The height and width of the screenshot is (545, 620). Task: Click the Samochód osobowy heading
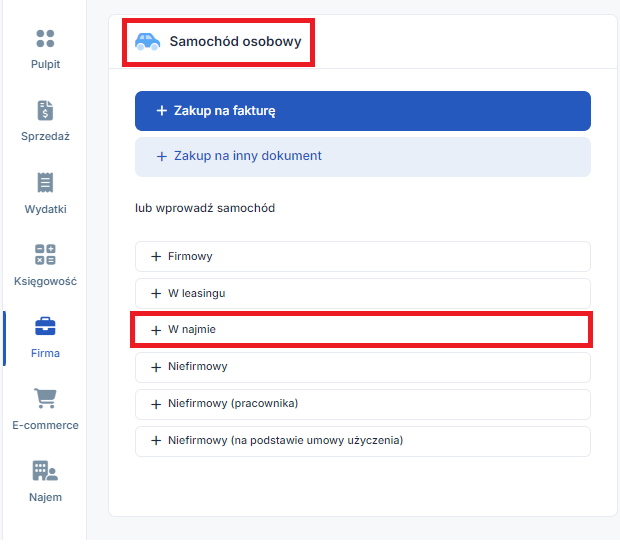[x=235, y=42]
